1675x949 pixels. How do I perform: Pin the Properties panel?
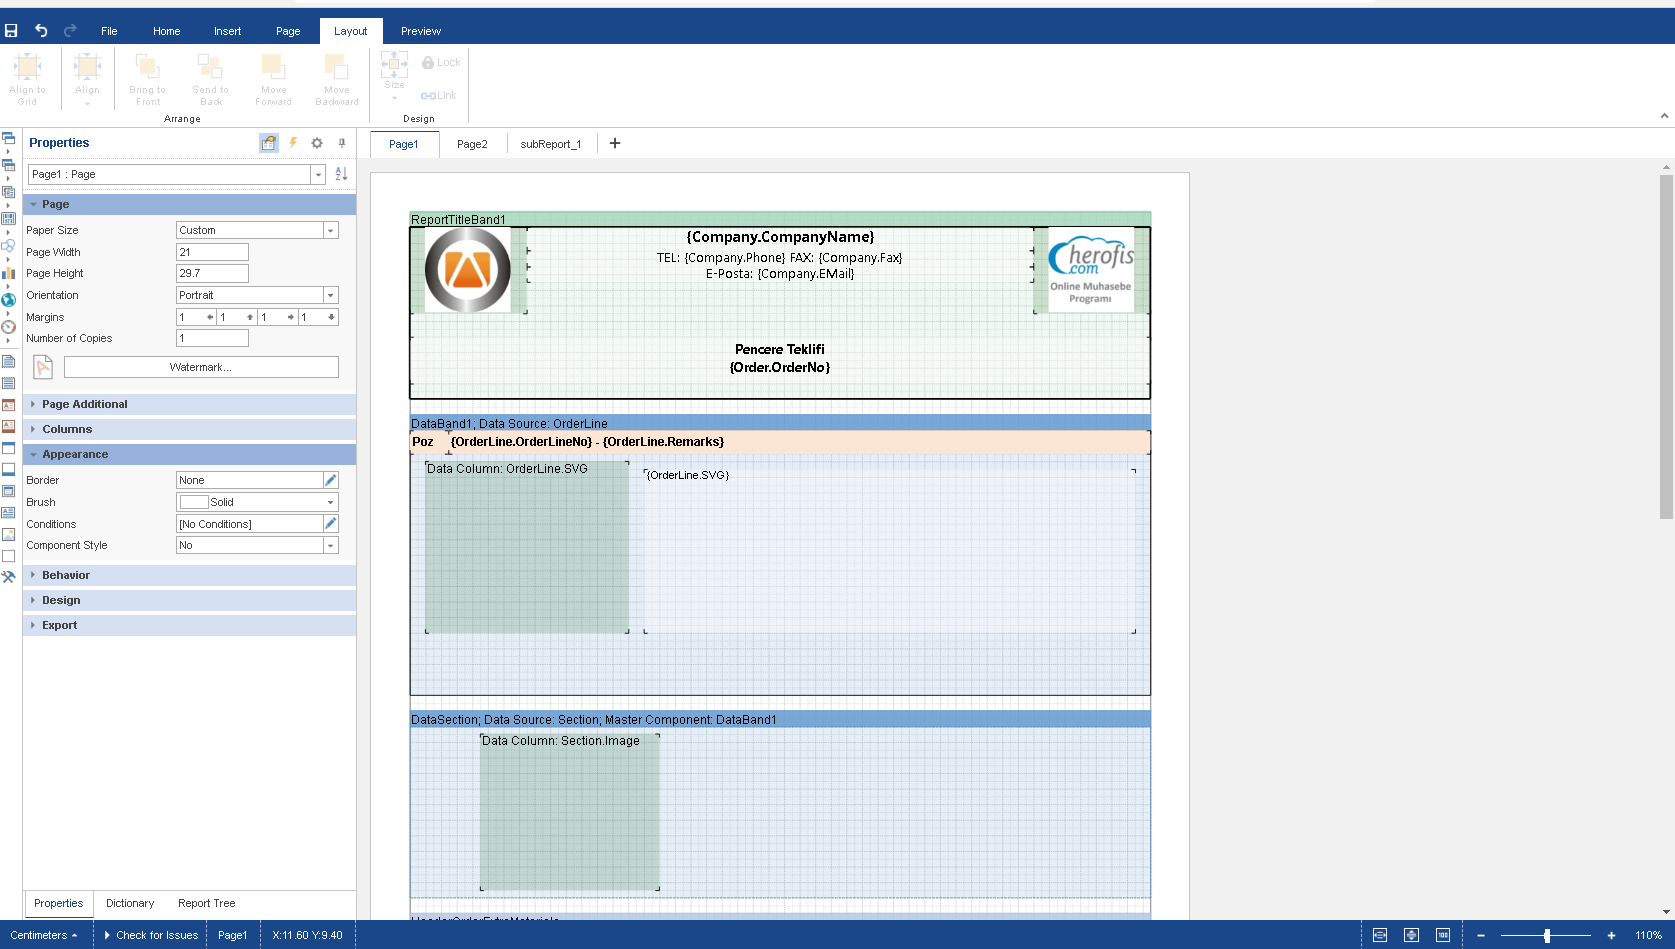342,143
